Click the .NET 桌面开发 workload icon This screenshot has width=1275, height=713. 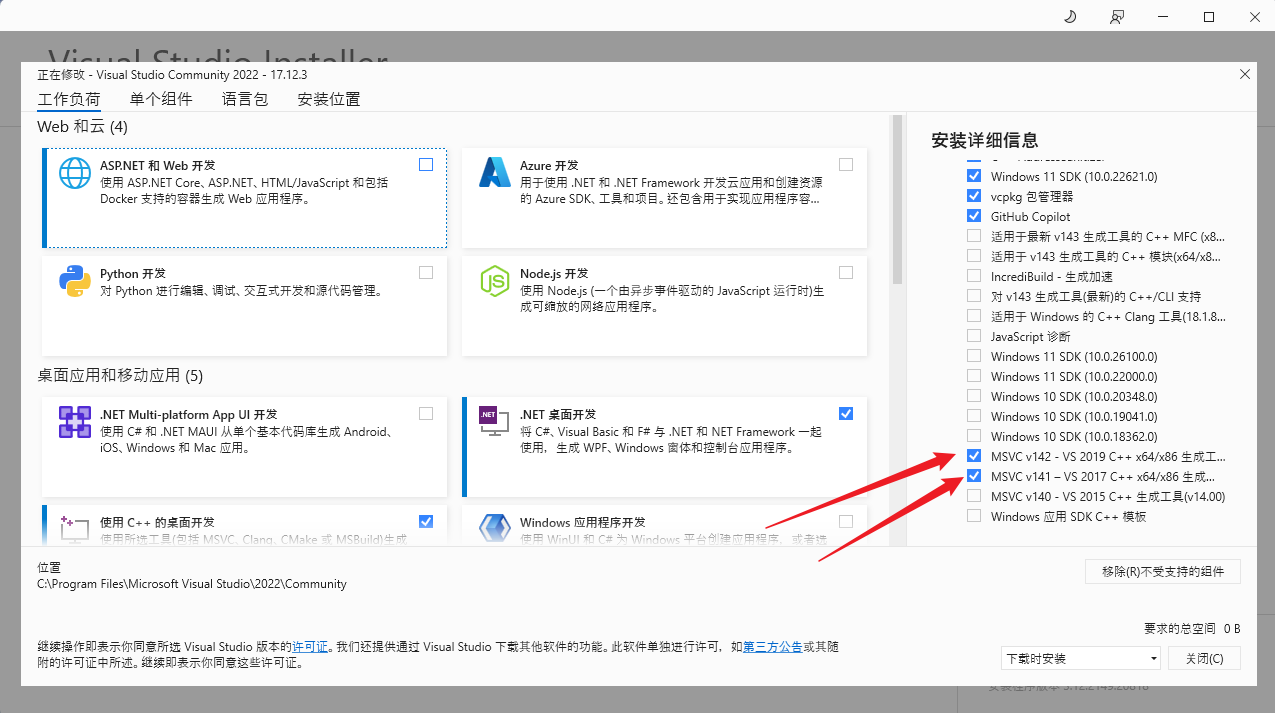click(494, 421)
